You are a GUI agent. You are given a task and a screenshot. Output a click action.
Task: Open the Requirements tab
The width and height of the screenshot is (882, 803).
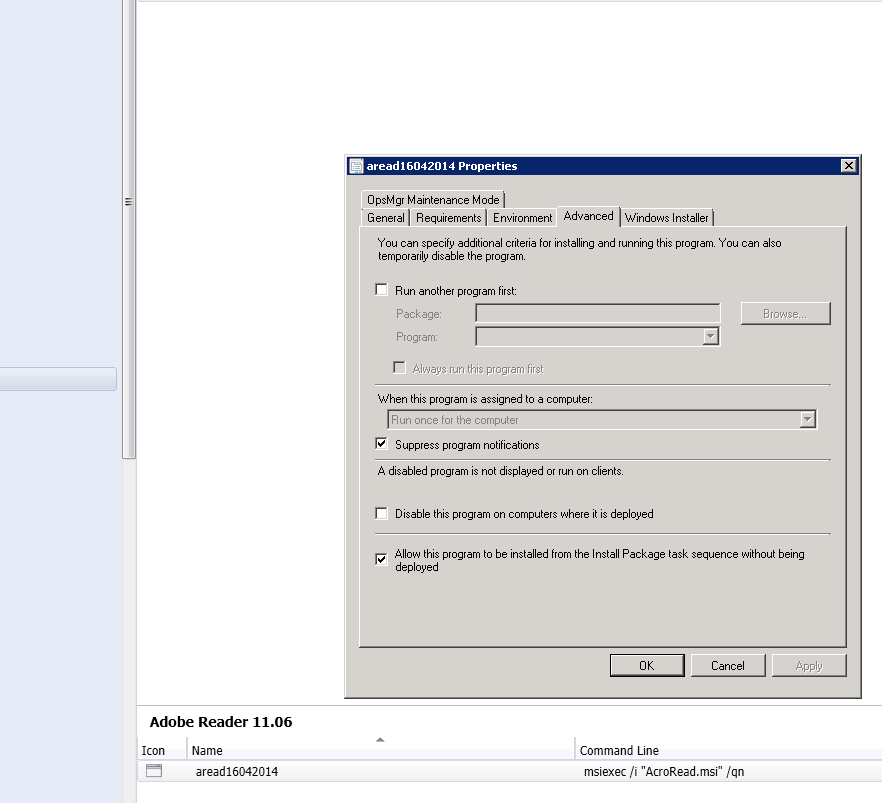click(449, 218)
